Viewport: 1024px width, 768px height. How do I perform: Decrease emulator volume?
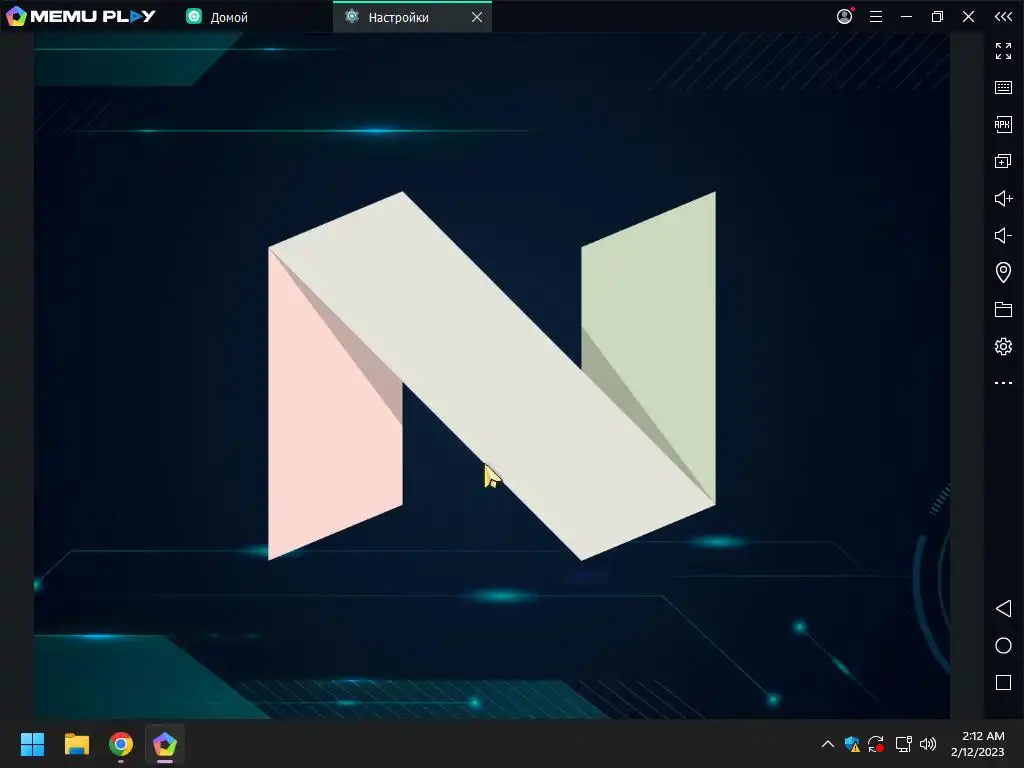(x=1003, y=235)
